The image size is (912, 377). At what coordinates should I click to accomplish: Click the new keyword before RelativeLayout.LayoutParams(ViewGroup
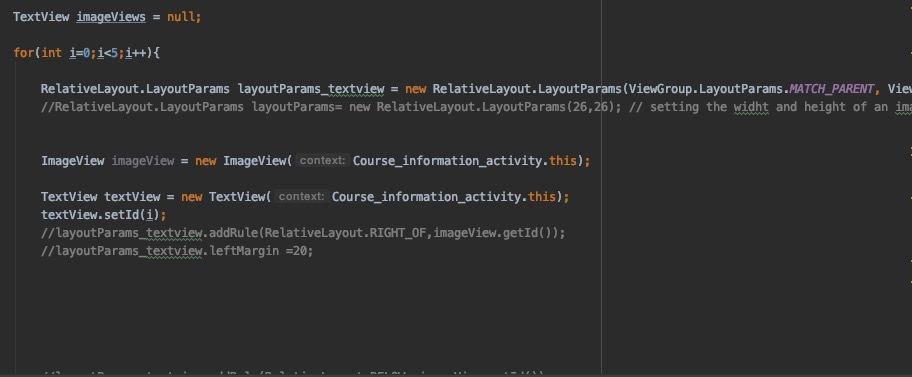tap(416, 89)
